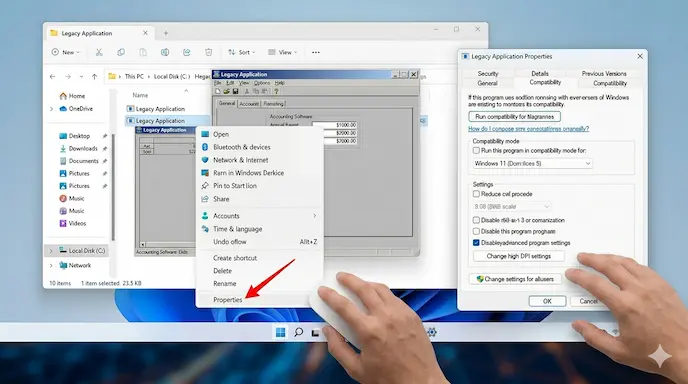Viewport: 688px width, 384px height.
Task: Open the New dropdown in Explorer toolbar
Action: click(66, 52)
